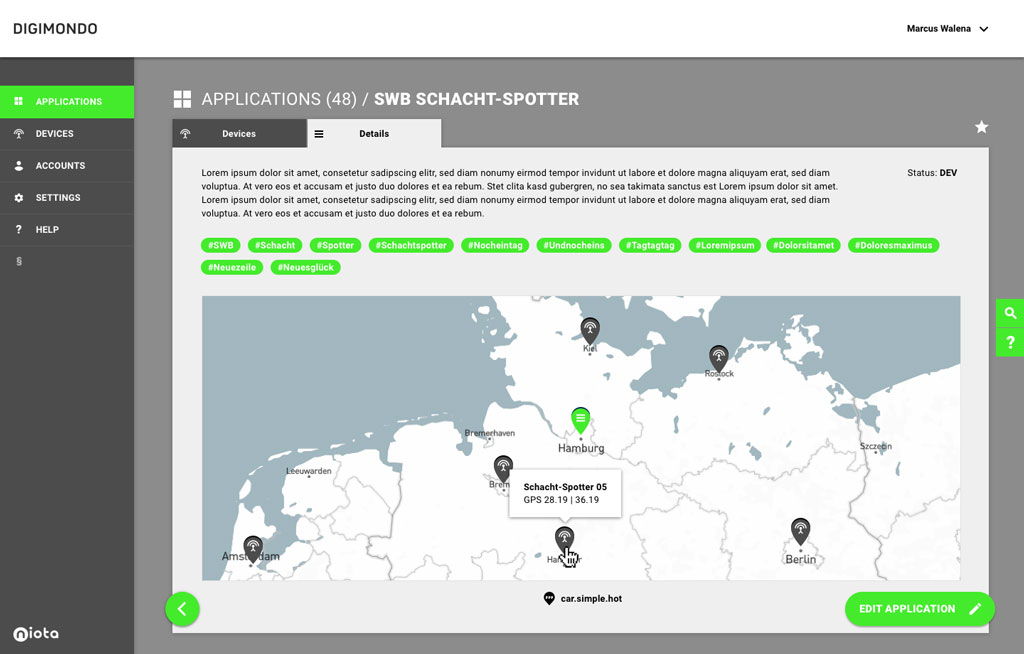Click the Accounts person icon in sidebar

(x=19, y=166)
